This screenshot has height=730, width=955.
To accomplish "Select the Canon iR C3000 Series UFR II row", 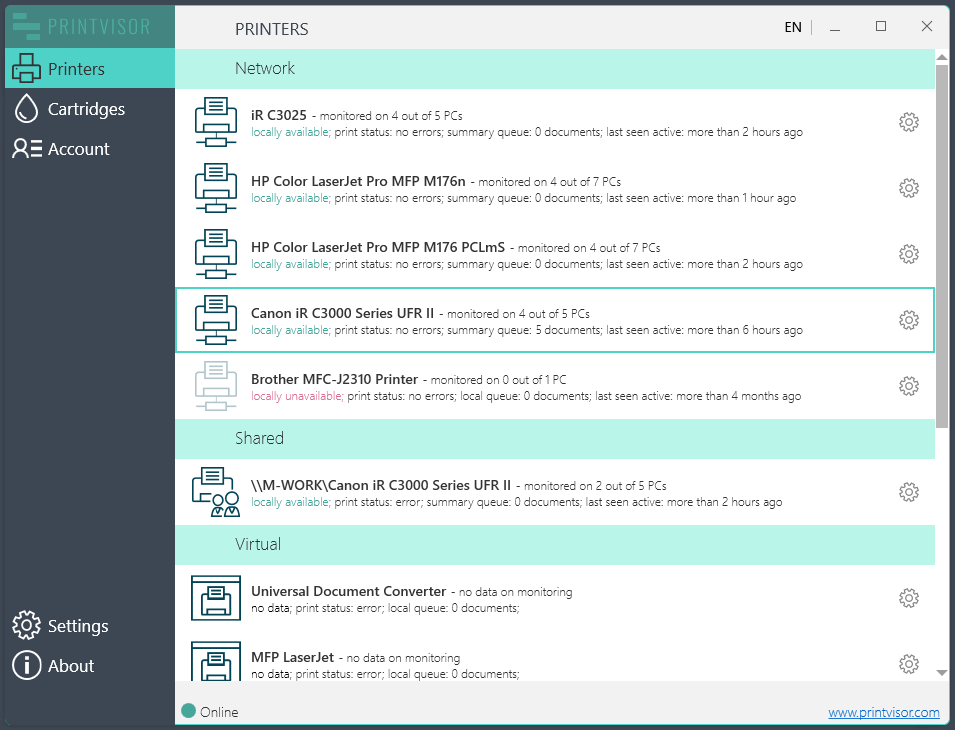I will click(x=555, y=320).
